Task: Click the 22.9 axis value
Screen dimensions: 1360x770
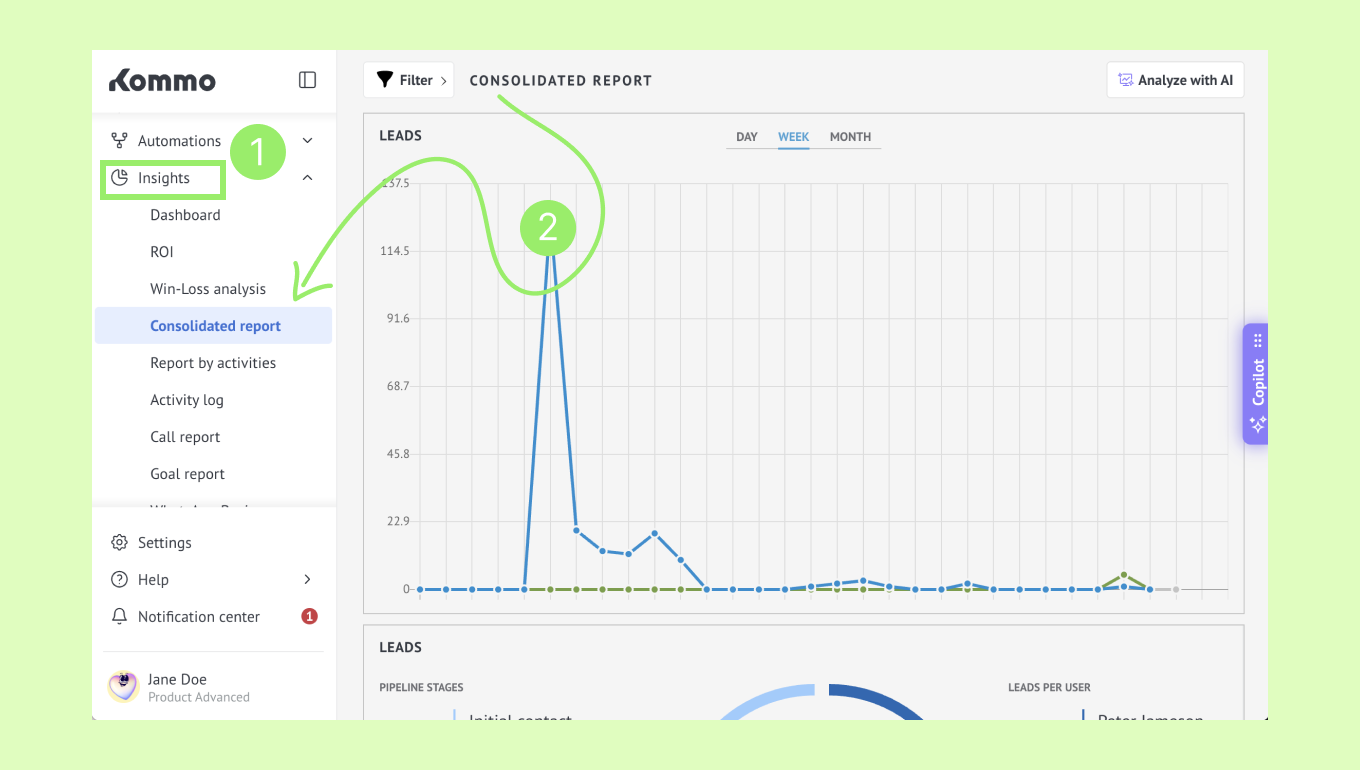Action: point(397,522)
